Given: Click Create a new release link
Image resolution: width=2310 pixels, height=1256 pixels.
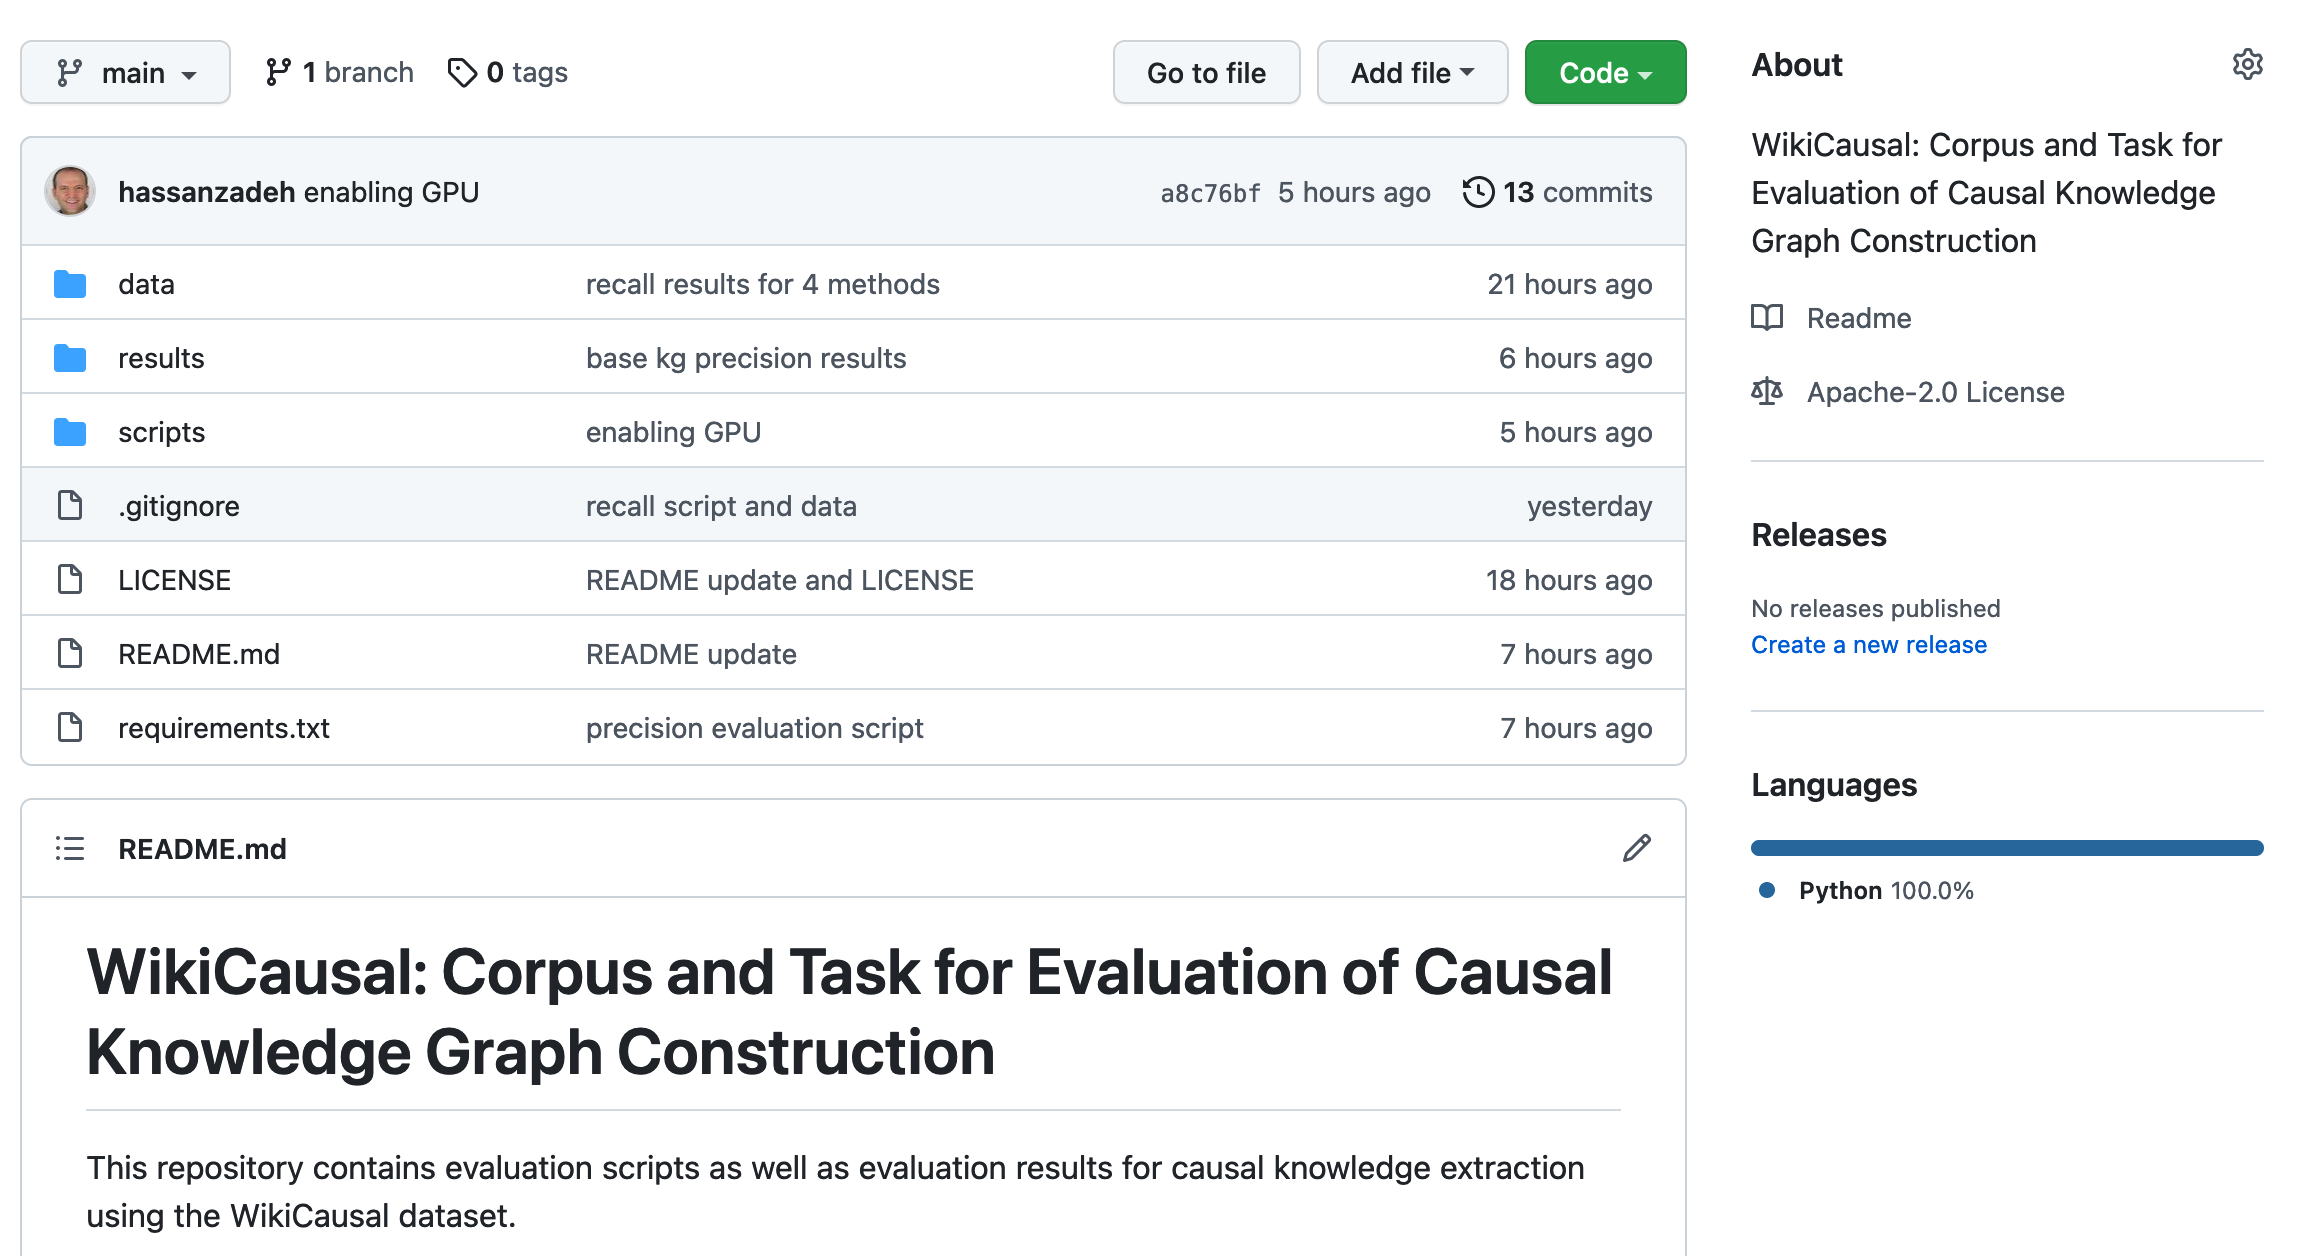Looking at the screenshot, I should click(x=1868, y=645).
